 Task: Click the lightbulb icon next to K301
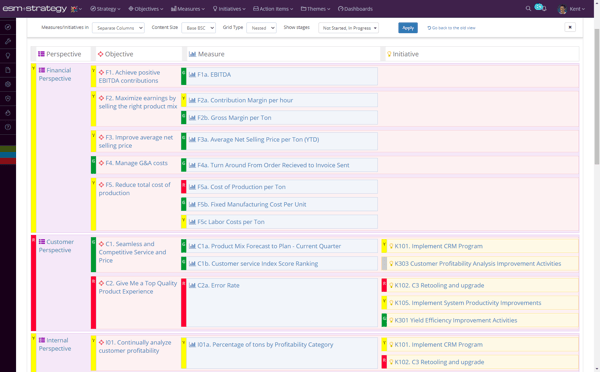tap(391, 320)
